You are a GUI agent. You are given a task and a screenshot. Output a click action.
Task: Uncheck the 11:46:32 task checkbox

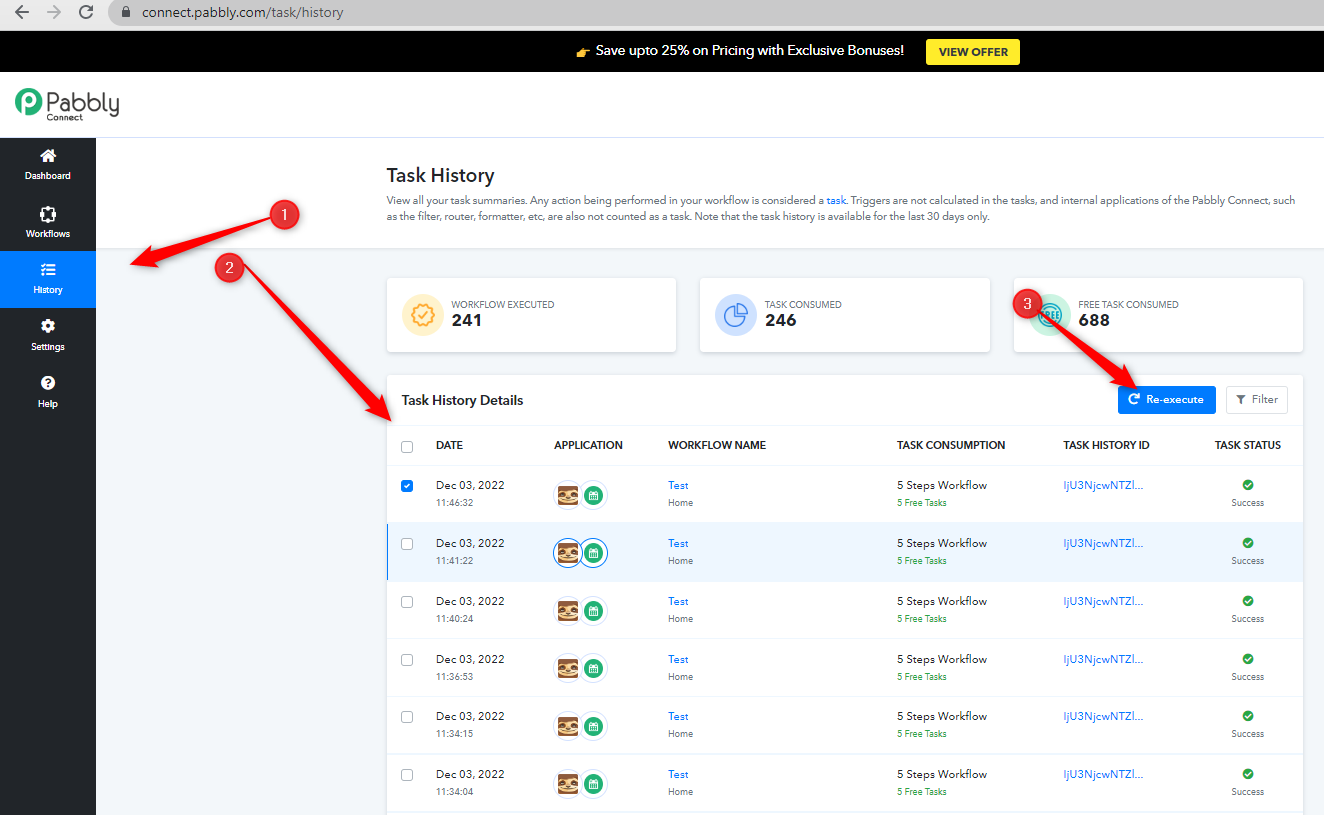407,486
